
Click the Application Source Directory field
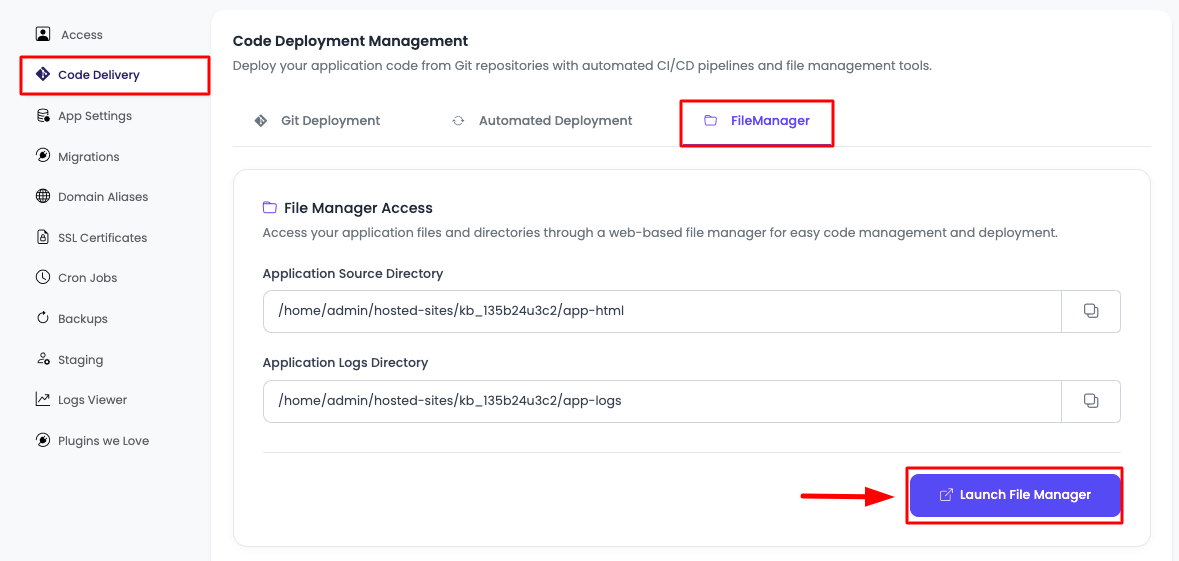point(660,311)
